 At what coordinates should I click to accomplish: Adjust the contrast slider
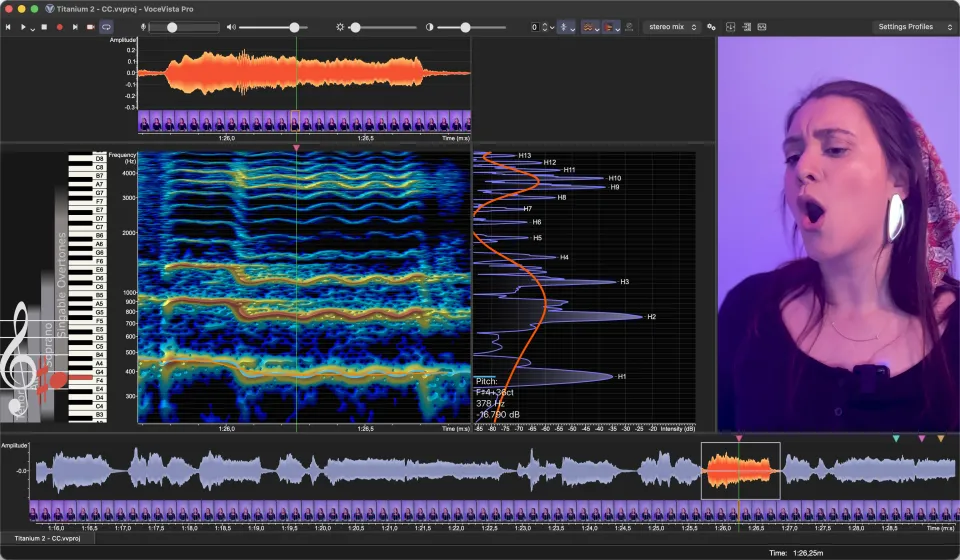pyautogui.click(x=471, y=27)
